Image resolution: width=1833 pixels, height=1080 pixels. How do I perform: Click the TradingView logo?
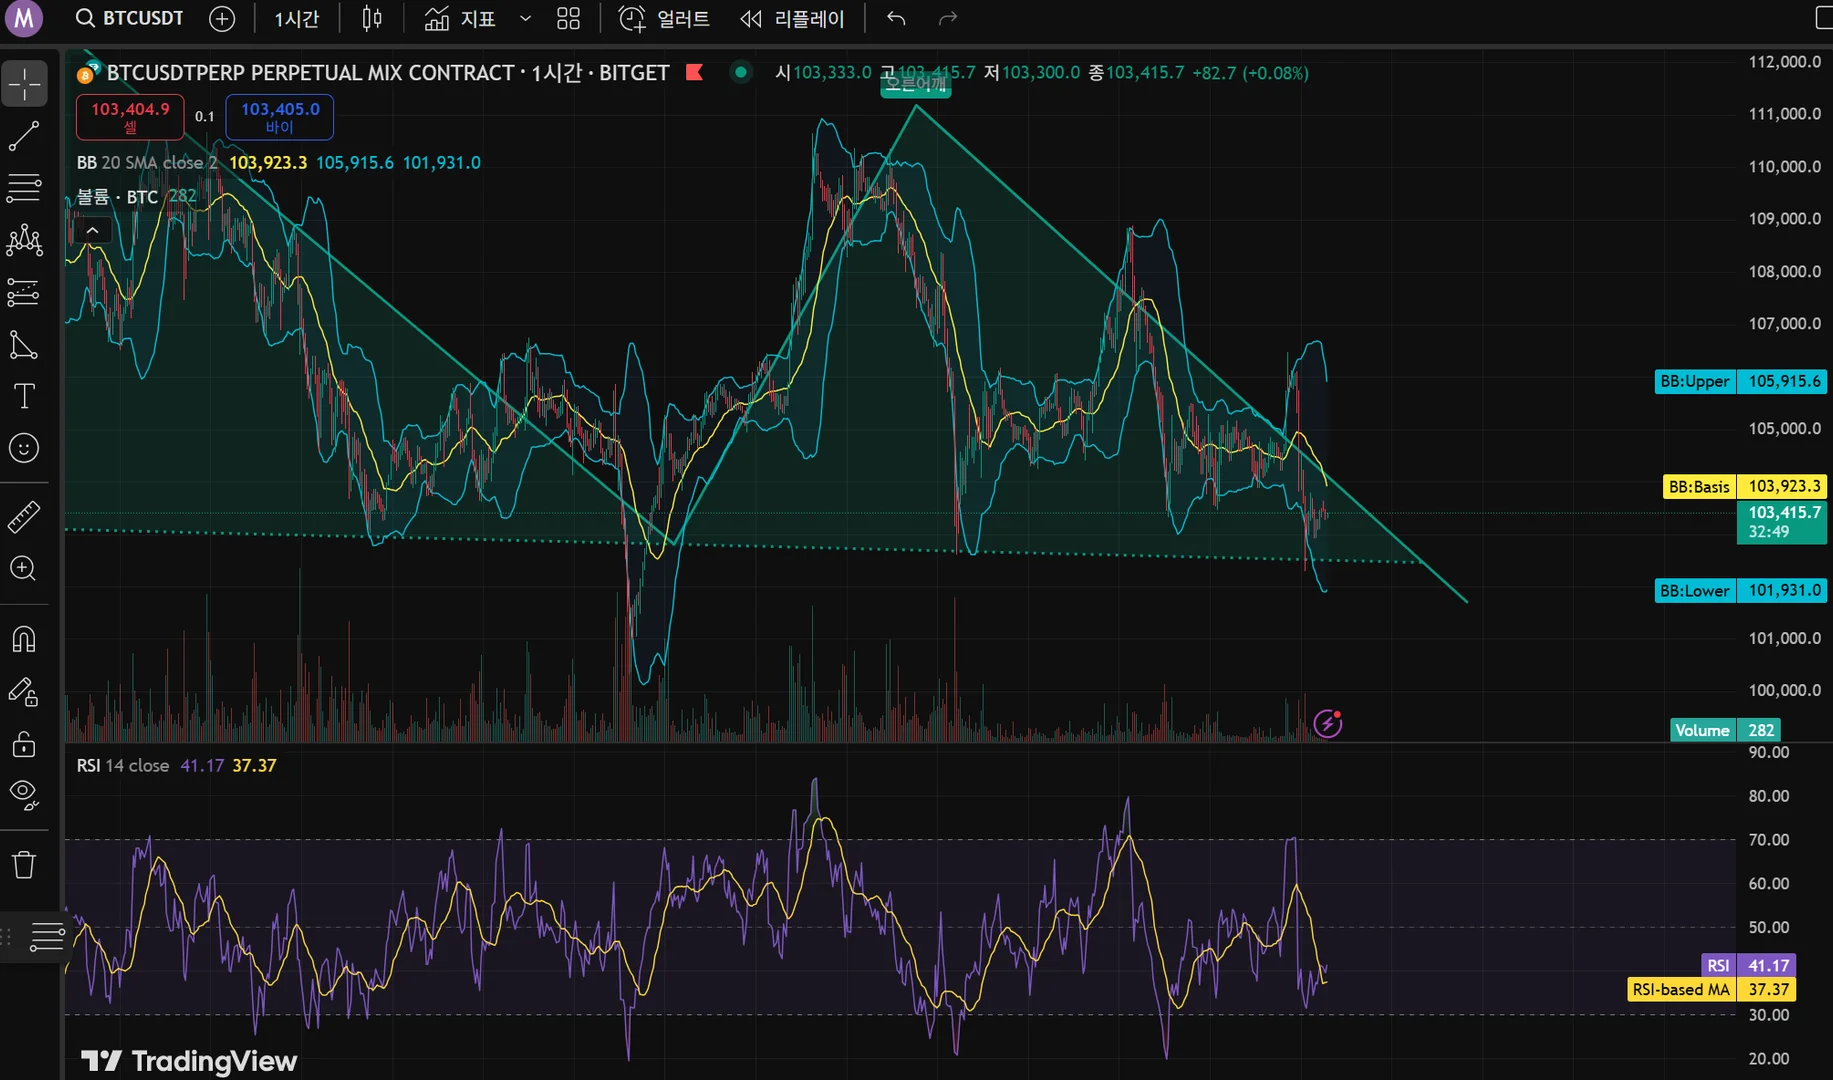click(x=189, y=1061)
